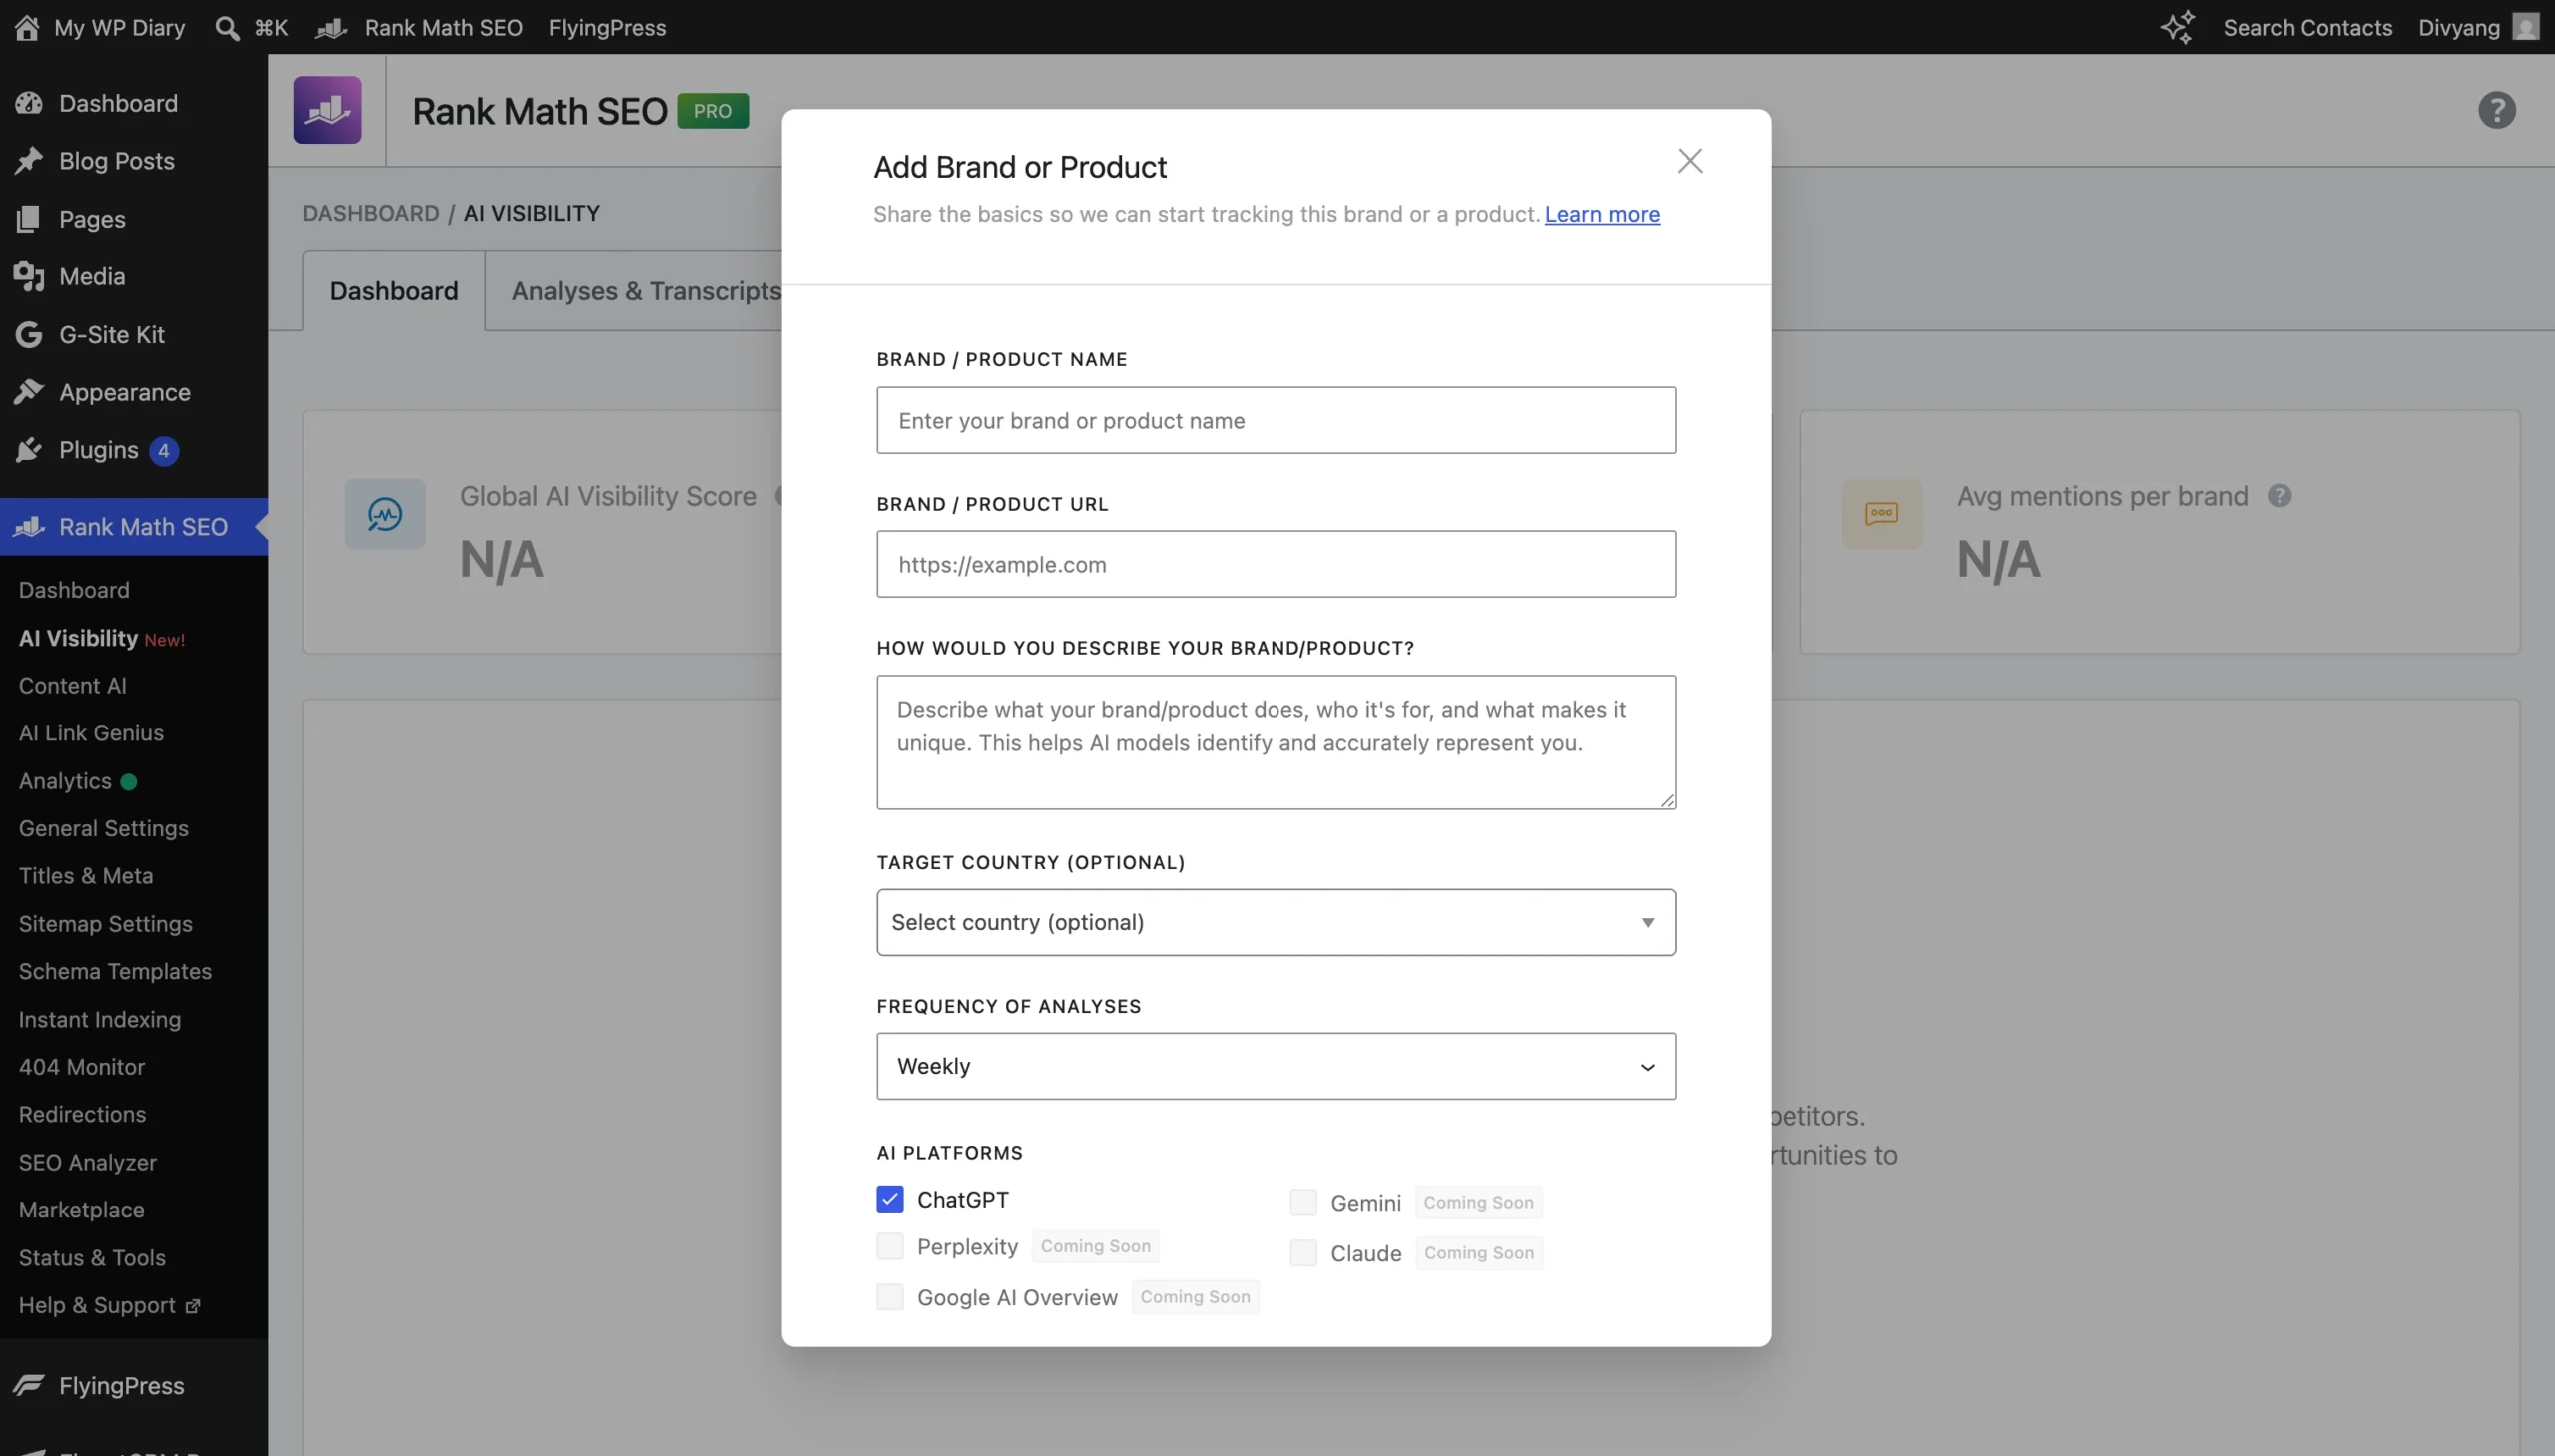
Task: Click the purple Rank Math logo in header
Action: point(328,110)
